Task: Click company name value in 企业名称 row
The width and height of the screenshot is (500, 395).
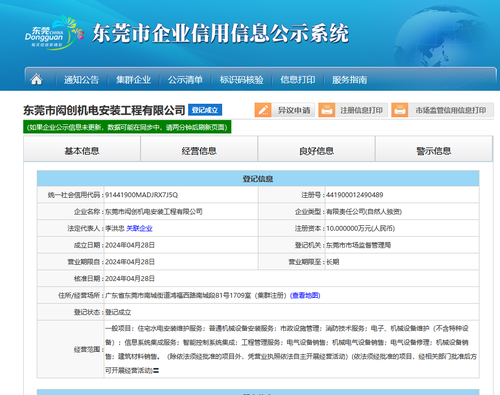Action: (x=154, y=212)
